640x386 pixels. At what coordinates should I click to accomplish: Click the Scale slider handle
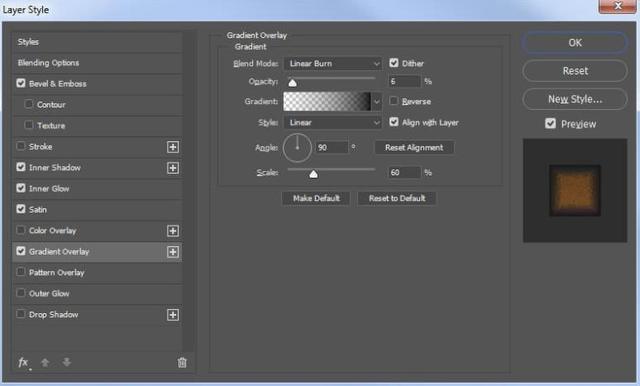click(x=313, y=174)
